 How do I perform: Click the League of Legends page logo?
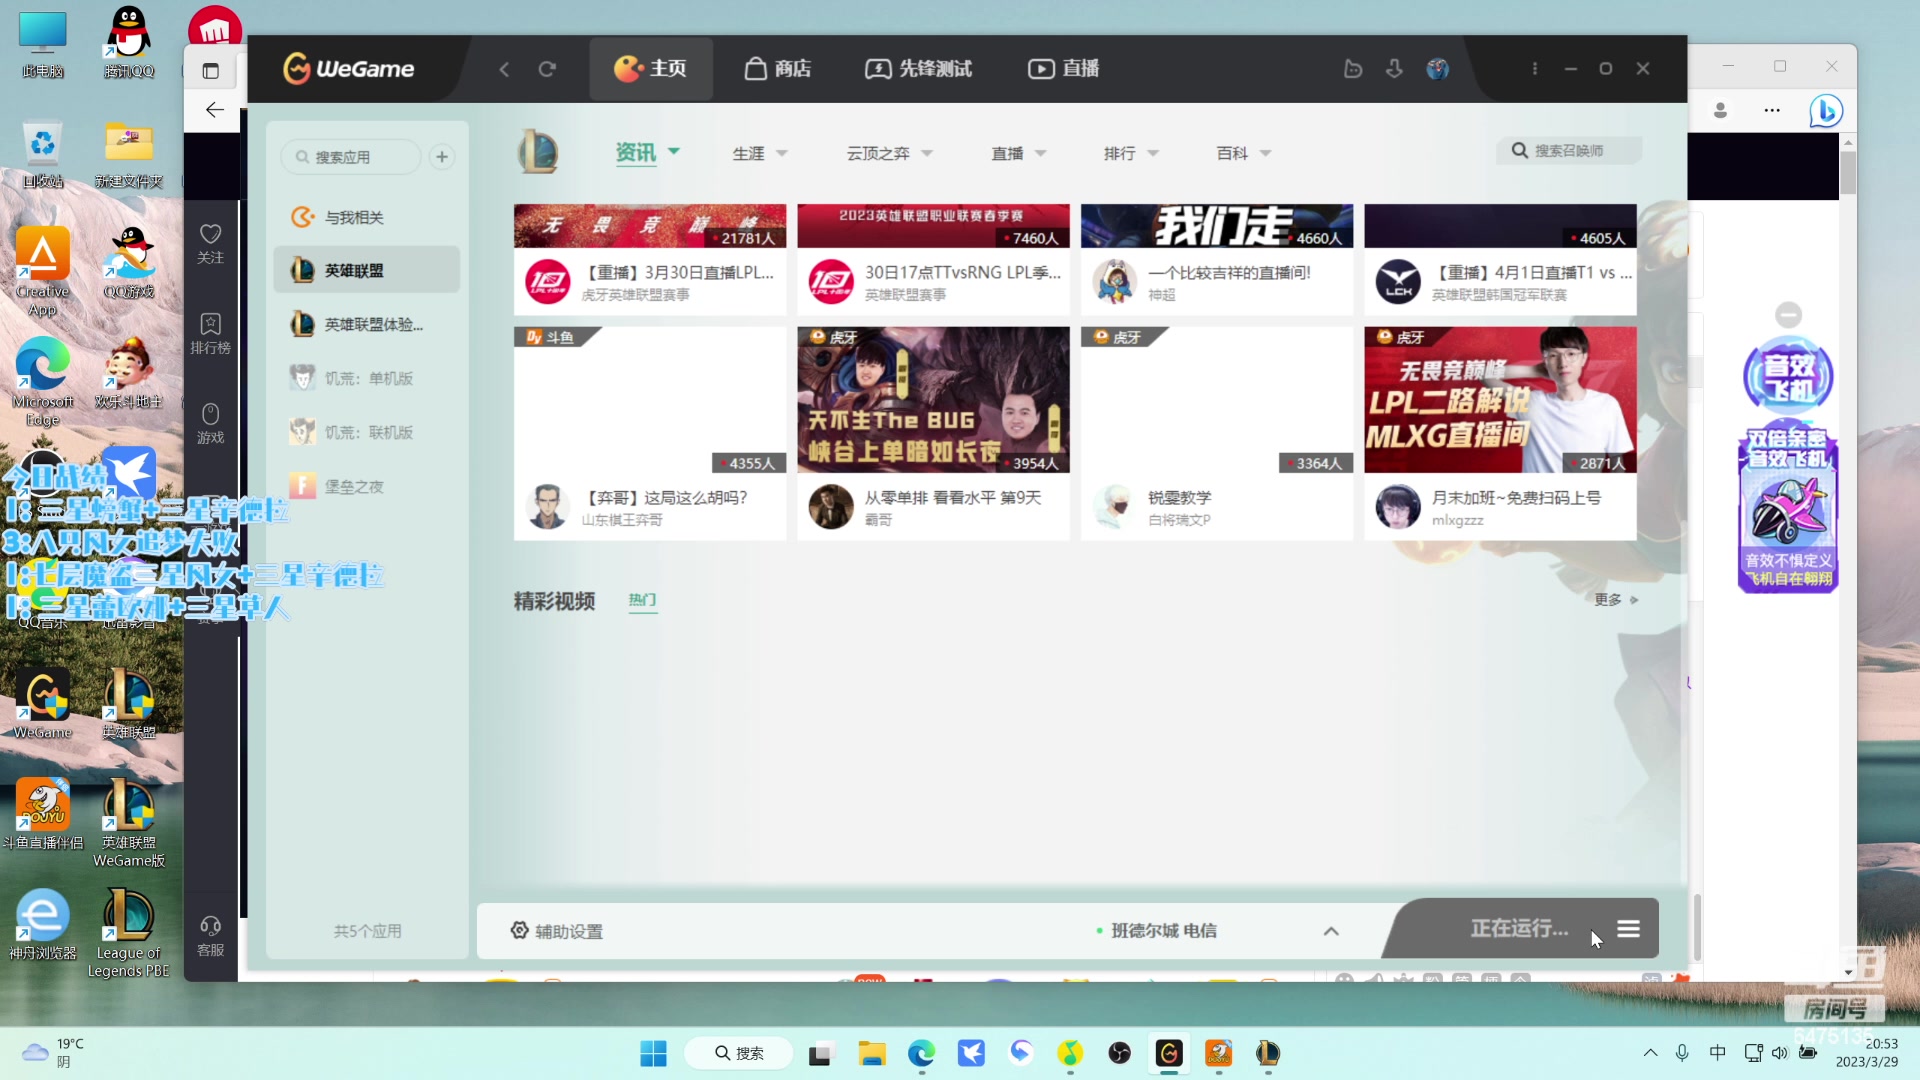538,152
